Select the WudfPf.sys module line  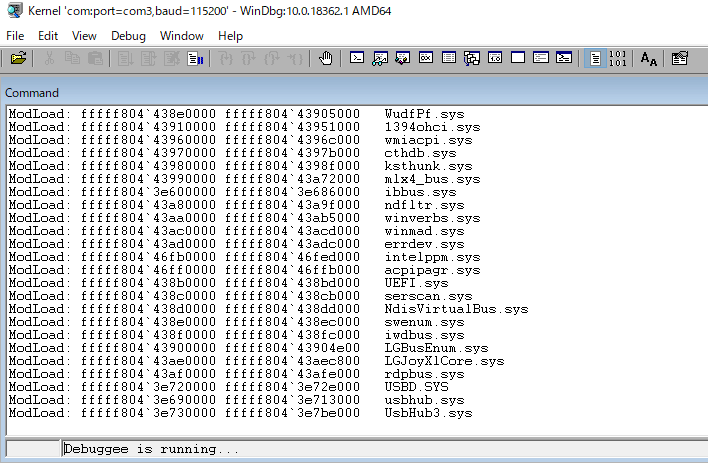tap(237, 114)
